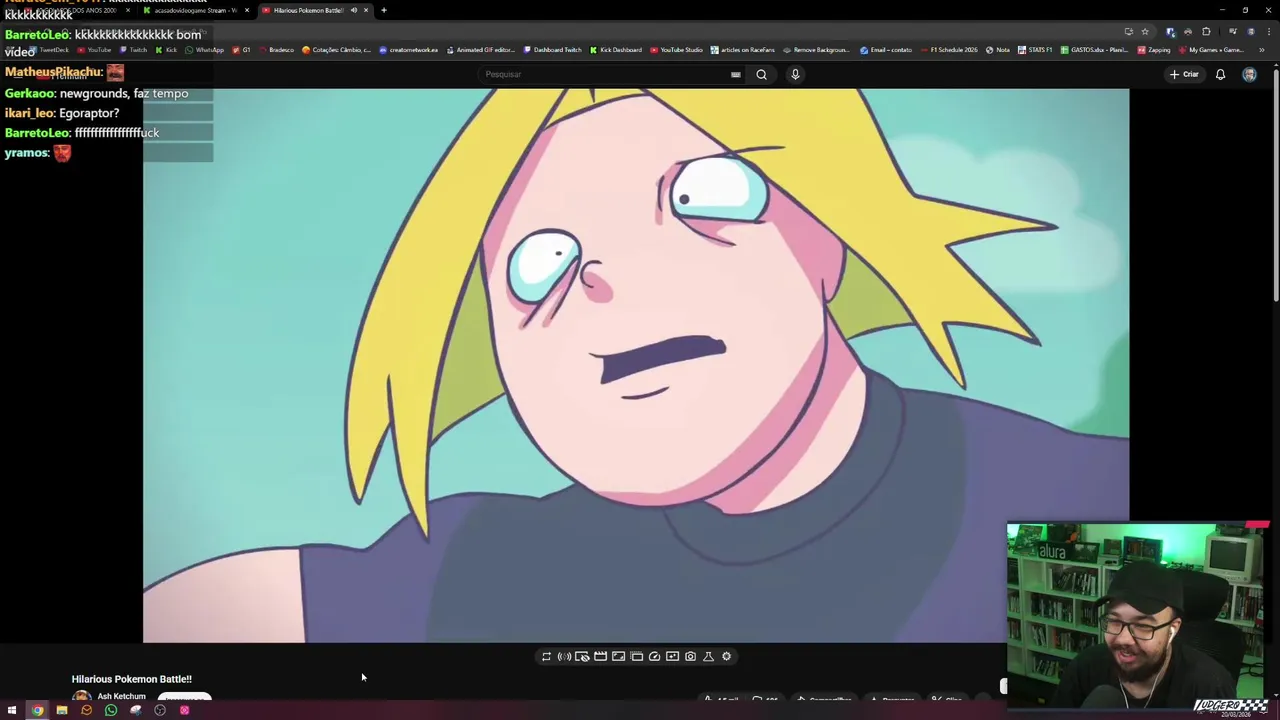1280x720 pixels.
Task: Open the YouTube Studio bookmark
Action: coord(676,50)
